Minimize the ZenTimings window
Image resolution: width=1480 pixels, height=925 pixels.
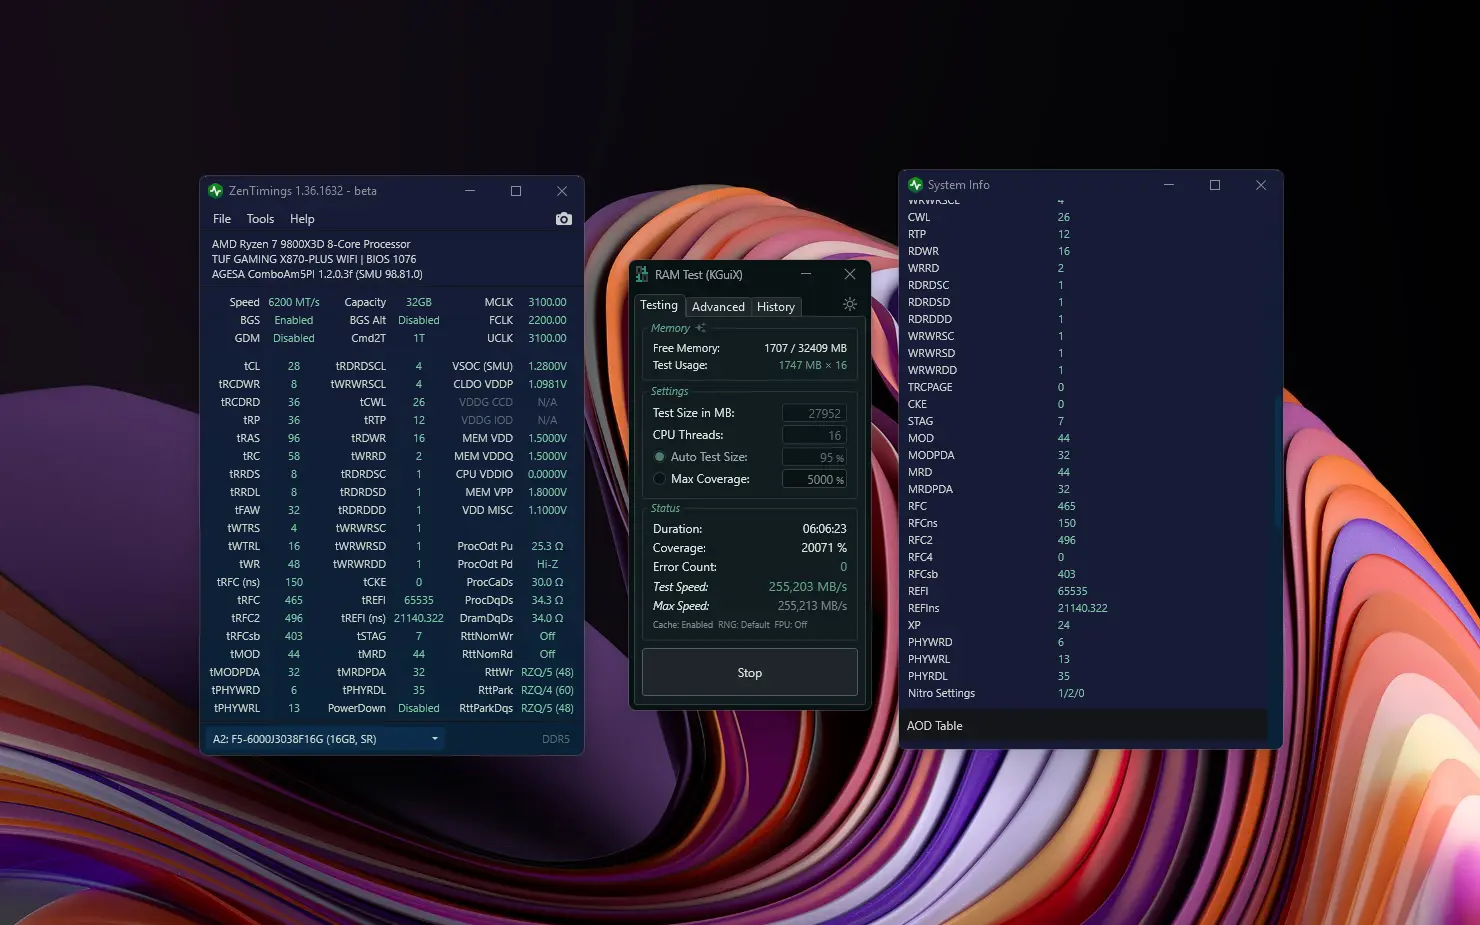[x=470, y=191]
